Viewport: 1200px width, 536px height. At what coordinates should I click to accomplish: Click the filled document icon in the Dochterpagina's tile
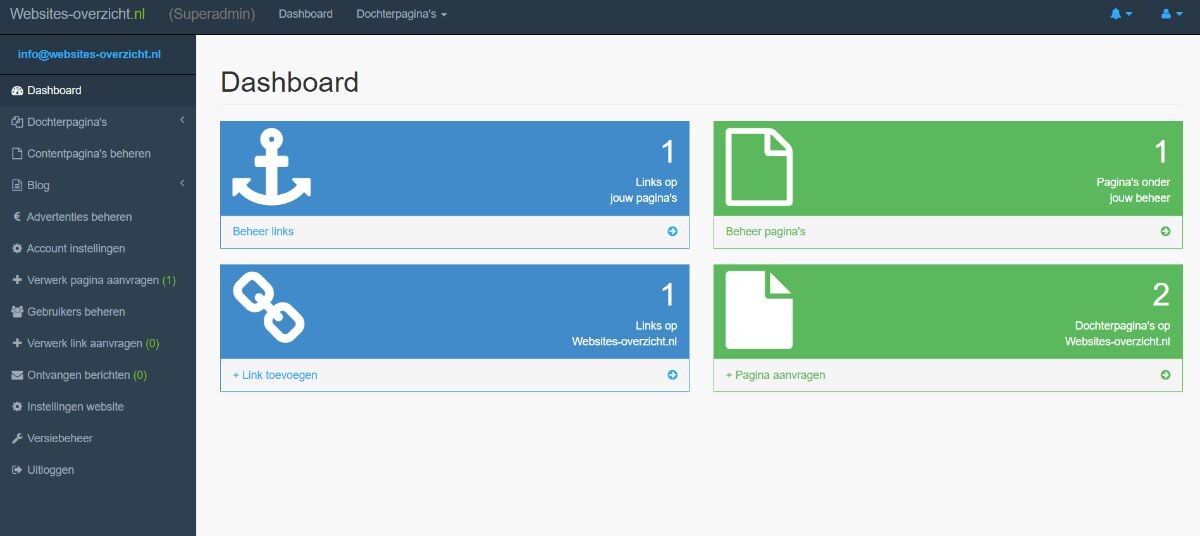[759, 310]
